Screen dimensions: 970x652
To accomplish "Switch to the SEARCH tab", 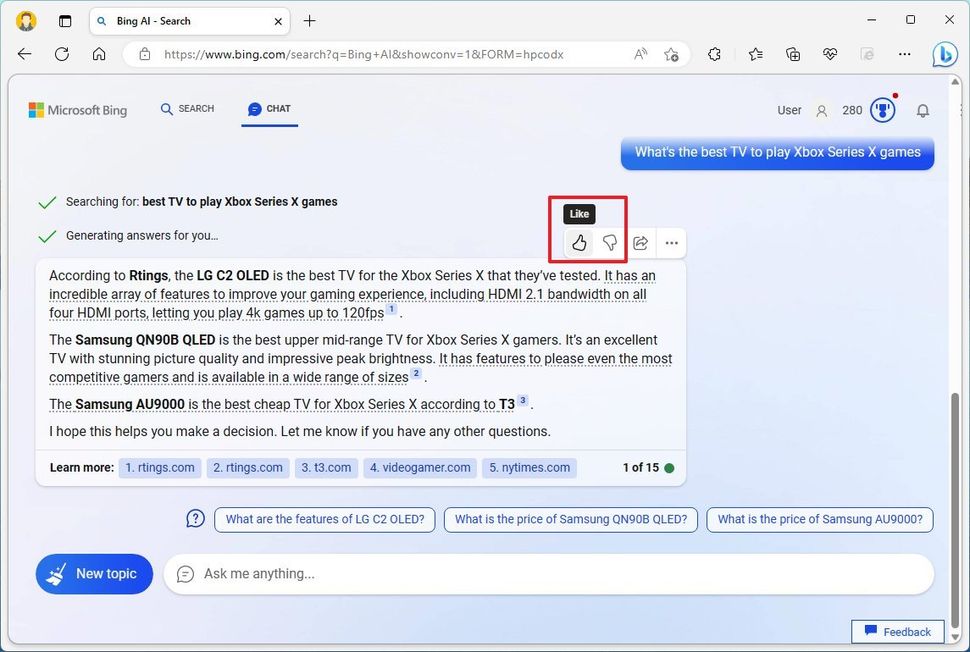I will tap(186, 109).
